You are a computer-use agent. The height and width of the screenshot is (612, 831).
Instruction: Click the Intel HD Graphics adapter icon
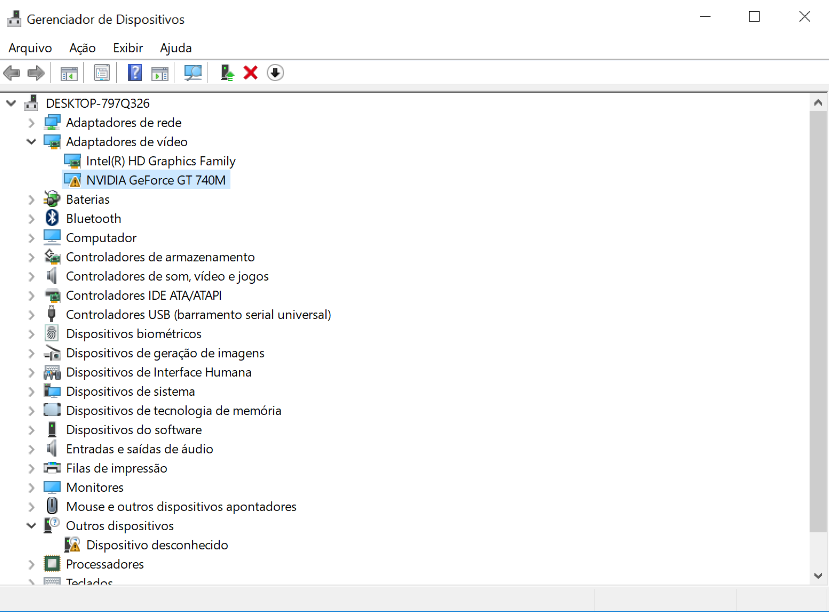72,161
